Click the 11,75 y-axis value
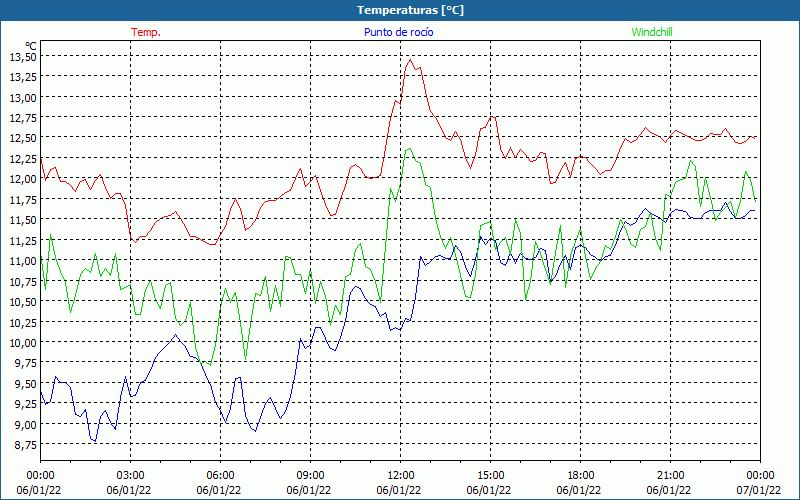Screen dimensions: 800x500 [23, 199]
